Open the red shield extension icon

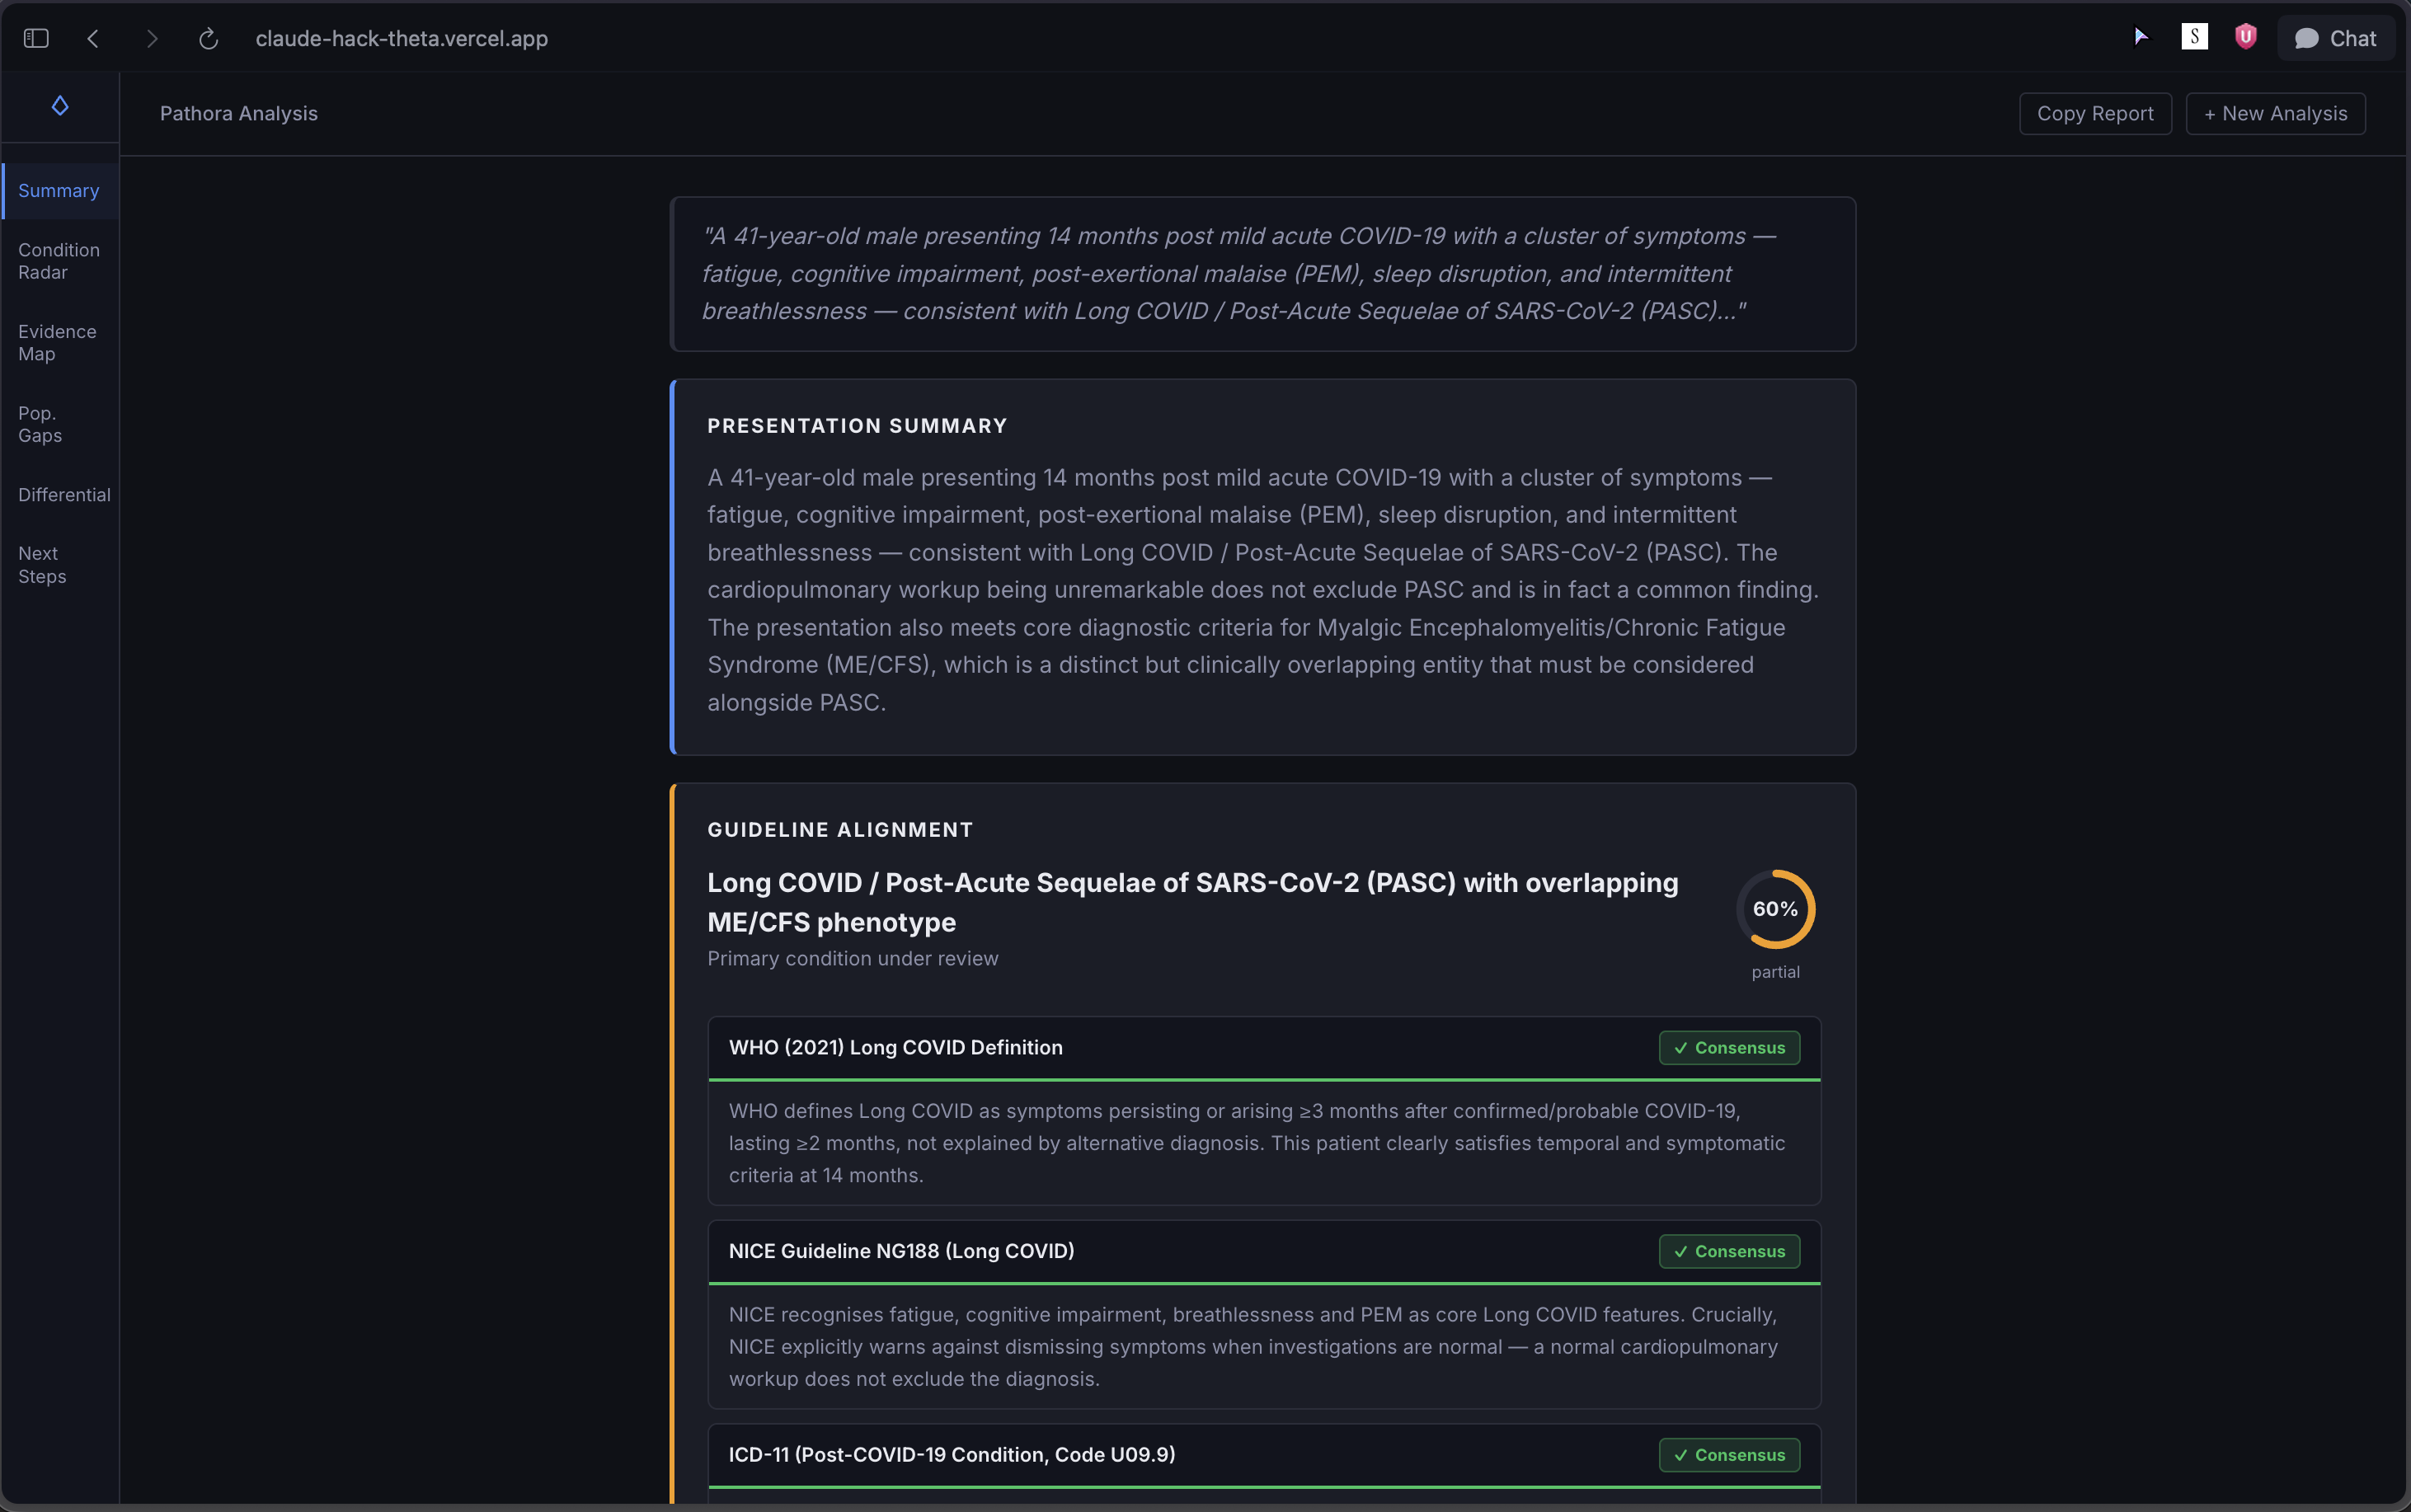click(x=2246, y=37)
